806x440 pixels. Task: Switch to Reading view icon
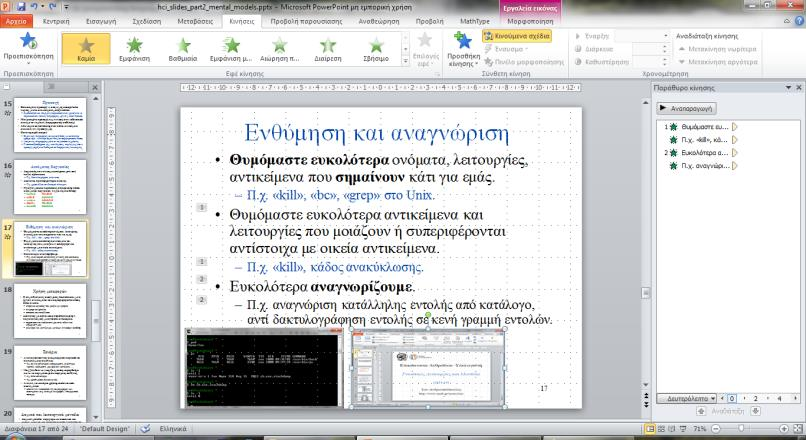672,428
